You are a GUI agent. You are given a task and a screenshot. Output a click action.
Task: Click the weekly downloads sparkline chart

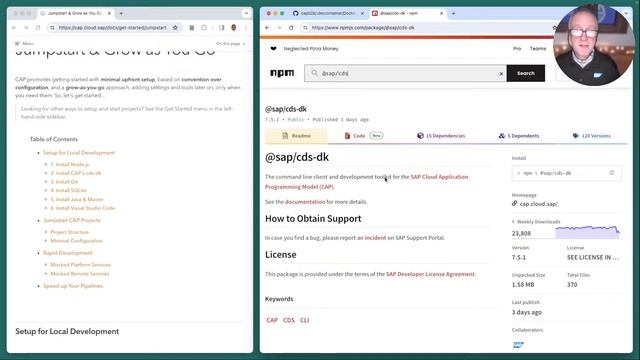[587, 232]
